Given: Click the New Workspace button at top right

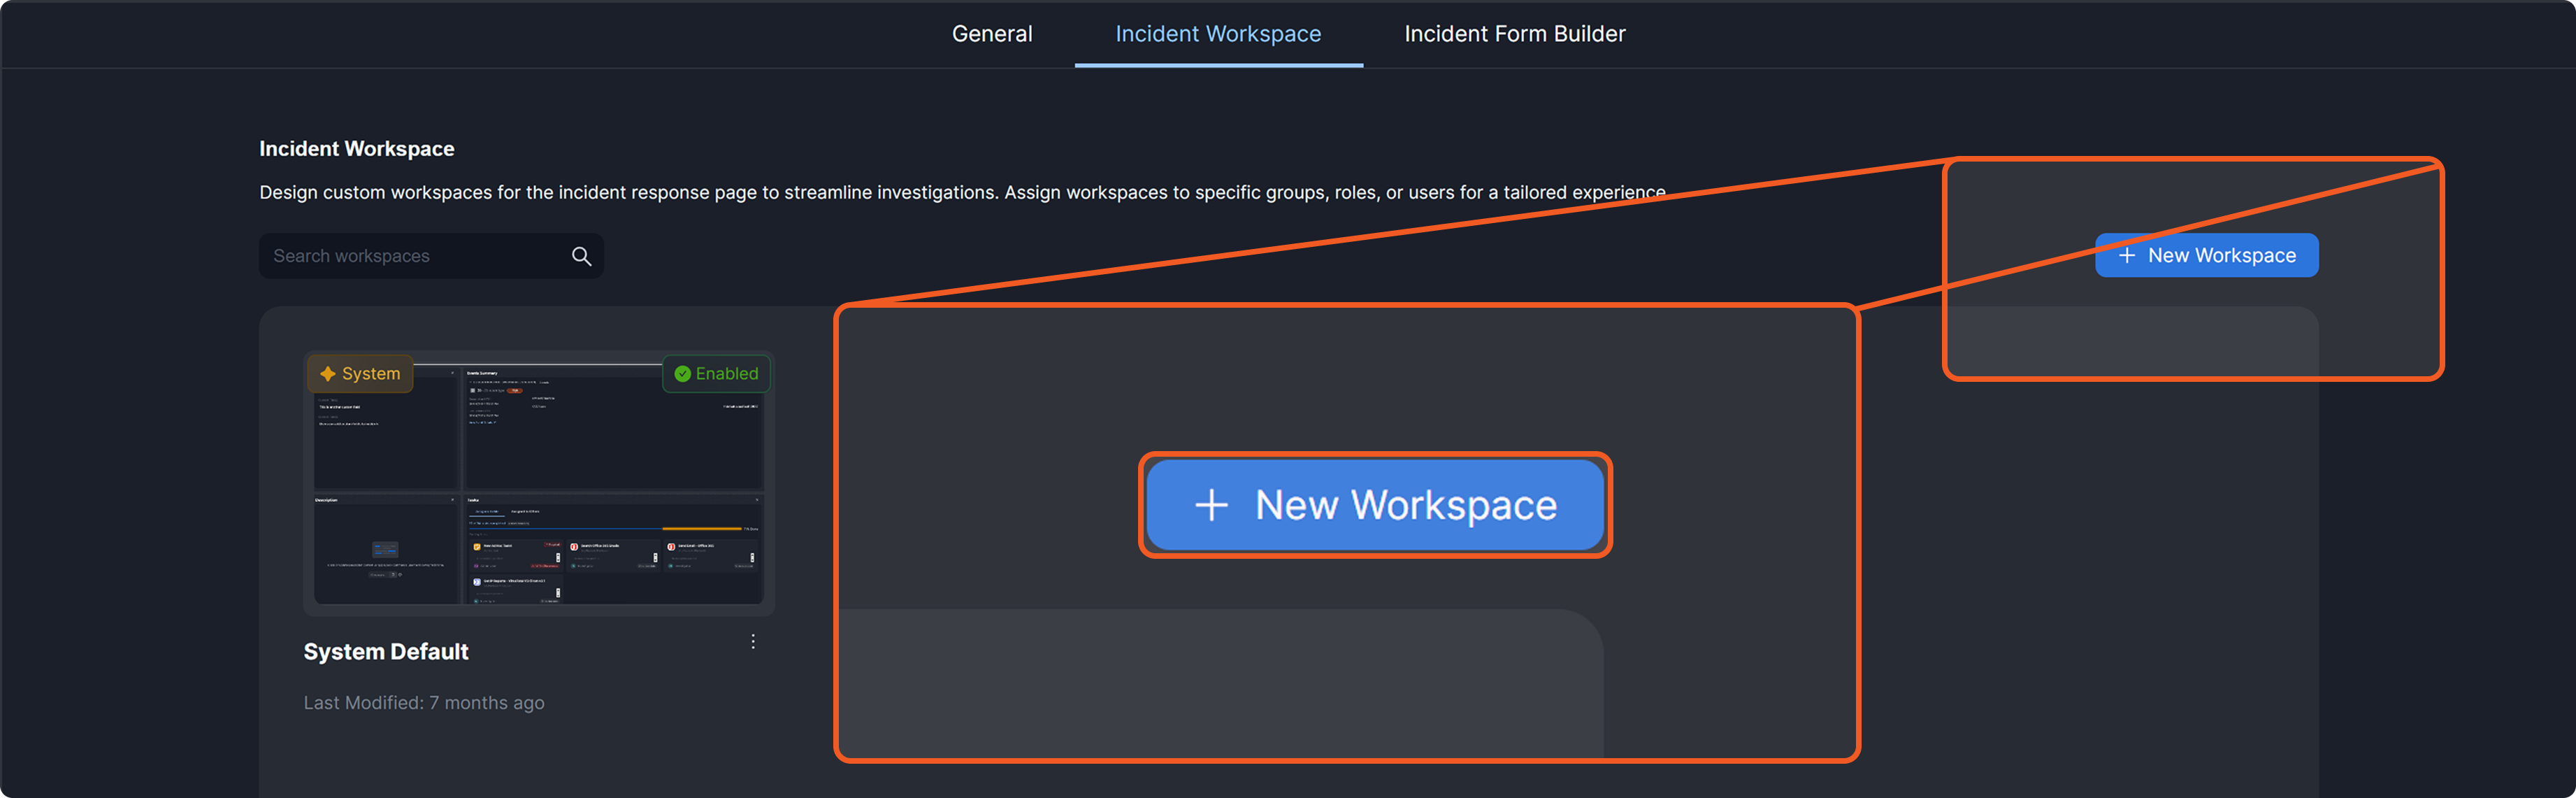Looking at the screenshot, I should (2206, 255).
